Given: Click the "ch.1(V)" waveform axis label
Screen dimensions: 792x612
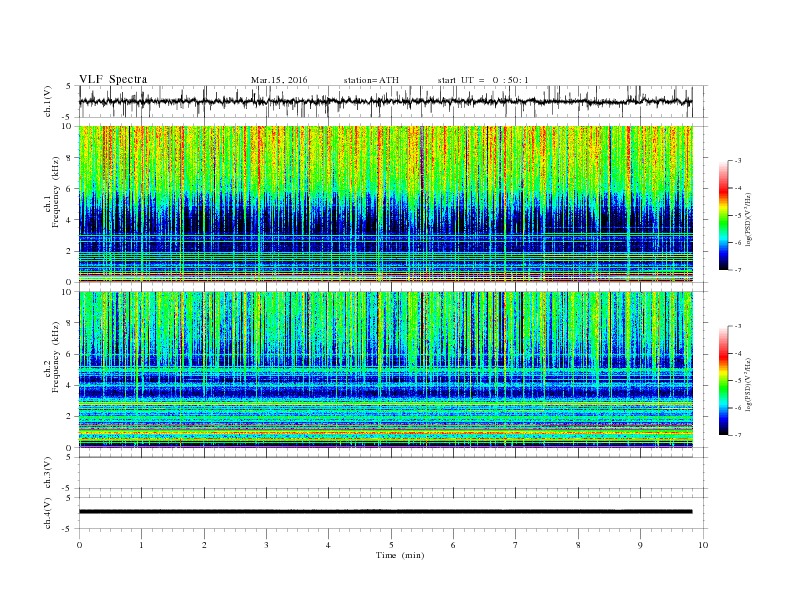Looking at the screenshot, I should click(x=48, y=101).
